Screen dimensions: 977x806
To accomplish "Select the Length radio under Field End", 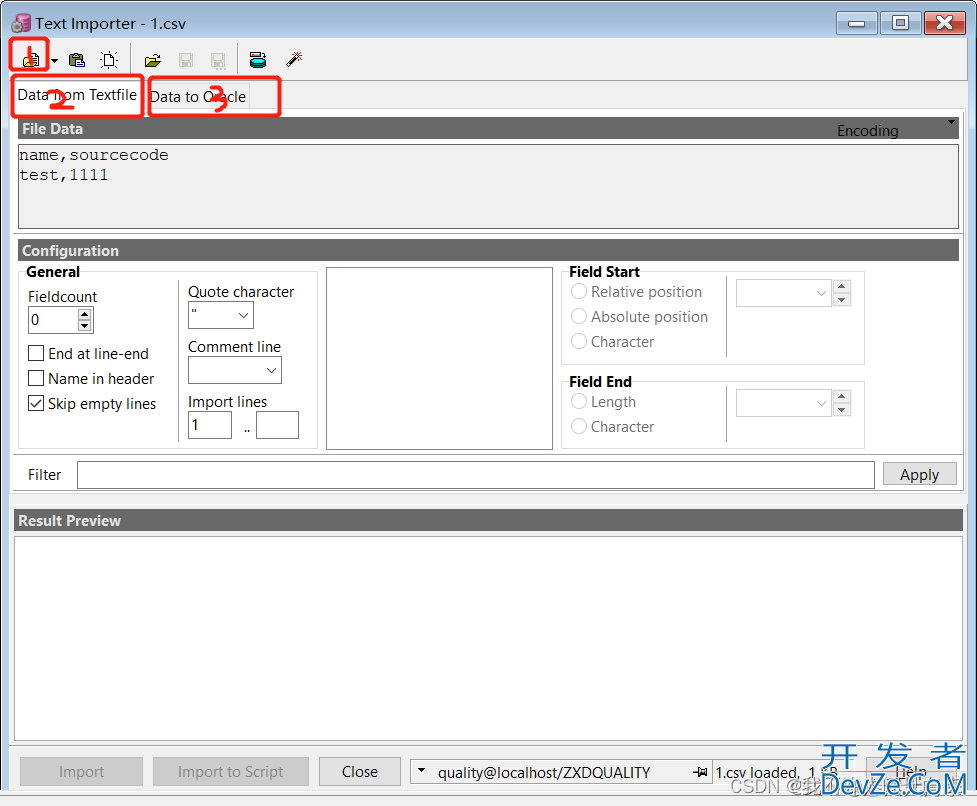I will coord(579,402).
